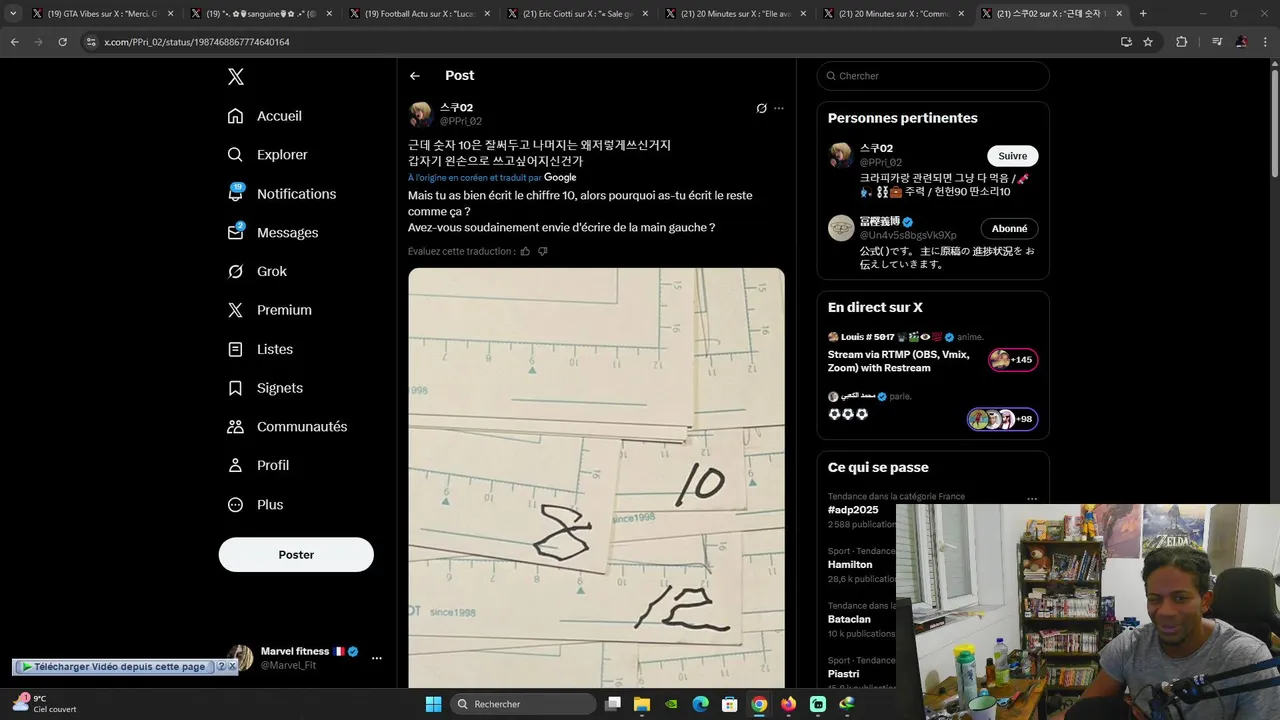Switch to the GTA Vibes tab
Screen dimensions: 1280x720
[102, 14]
